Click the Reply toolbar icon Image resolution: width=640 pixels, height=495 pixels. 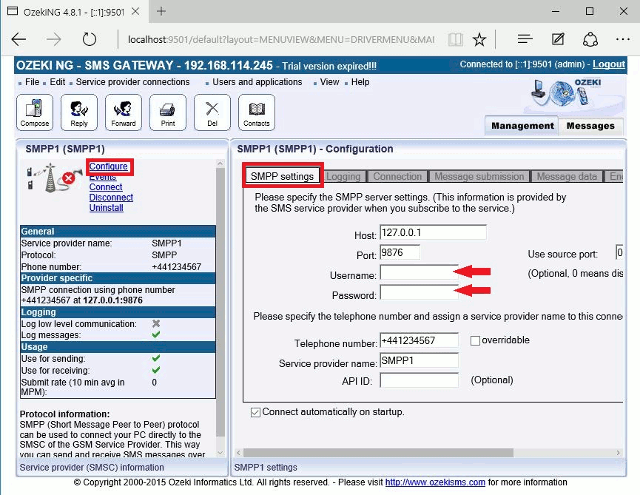click(79, 113)
